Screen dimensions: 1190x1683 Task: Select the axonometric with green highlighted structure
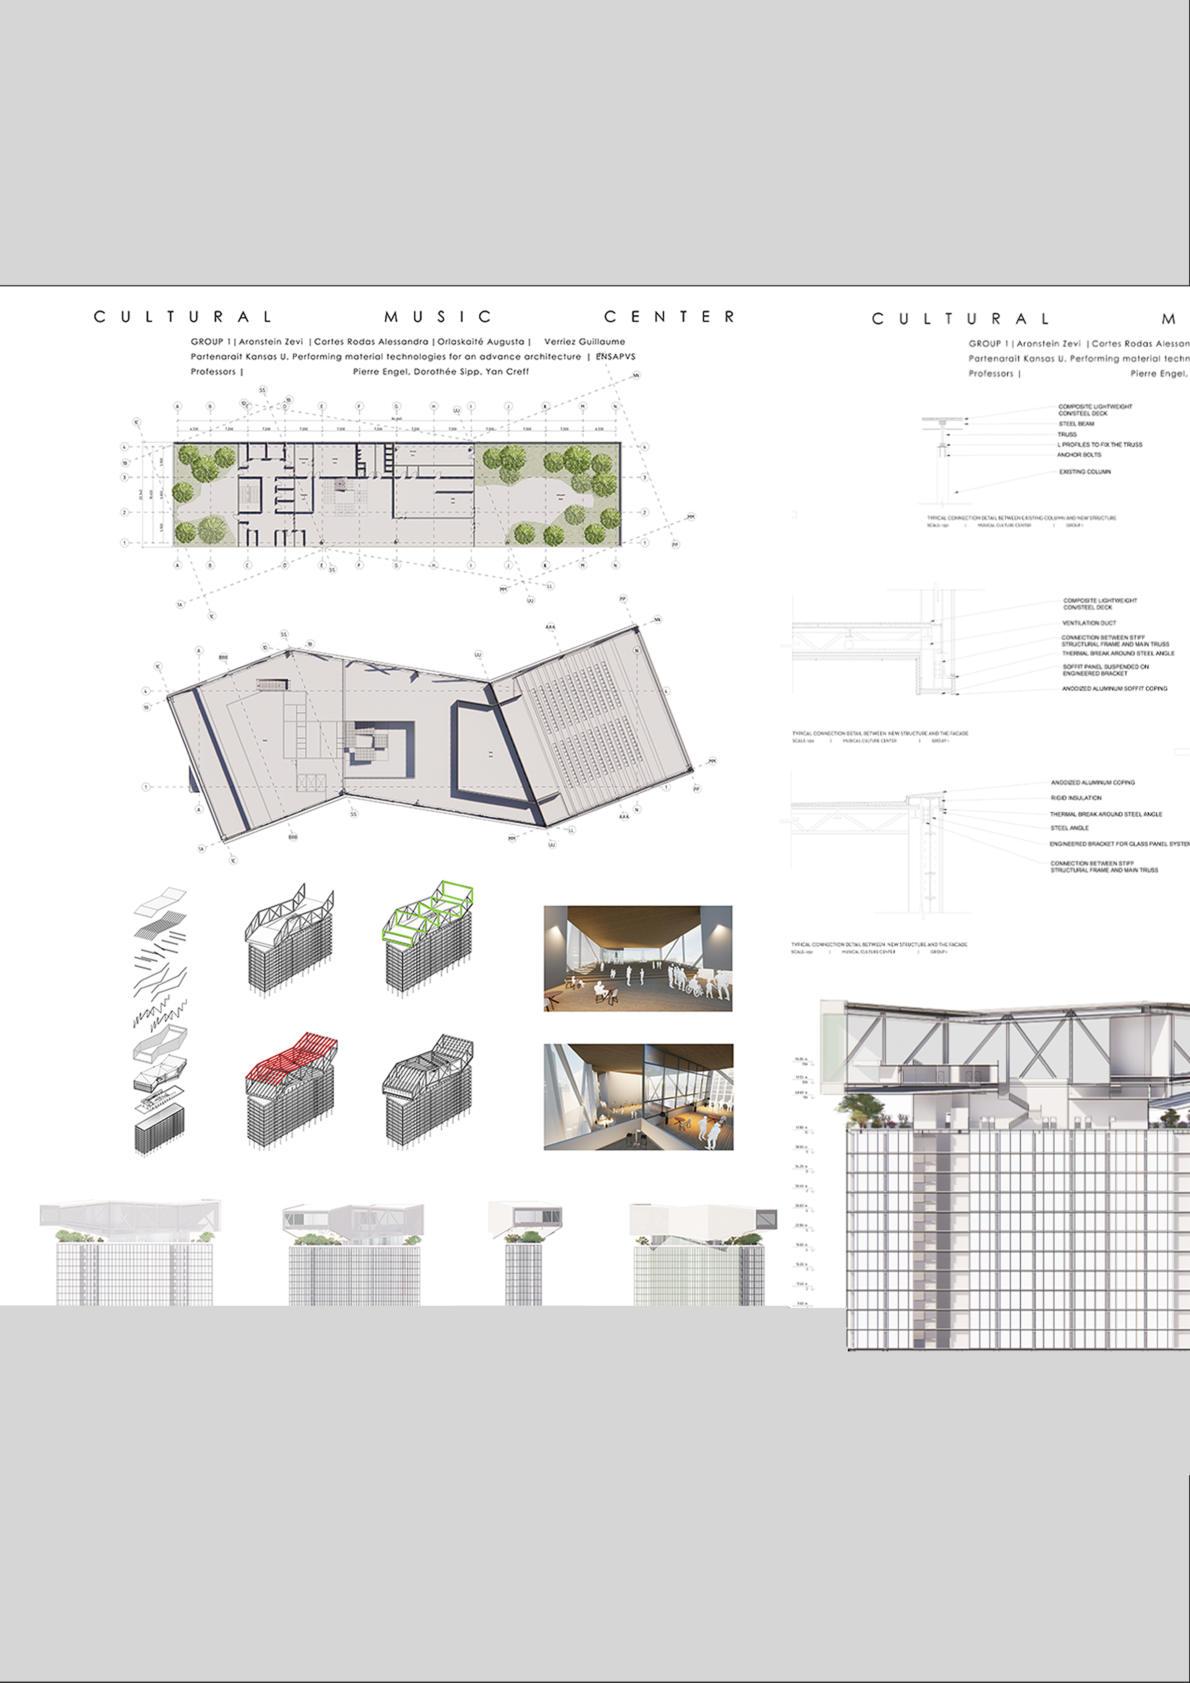point(428,938)
